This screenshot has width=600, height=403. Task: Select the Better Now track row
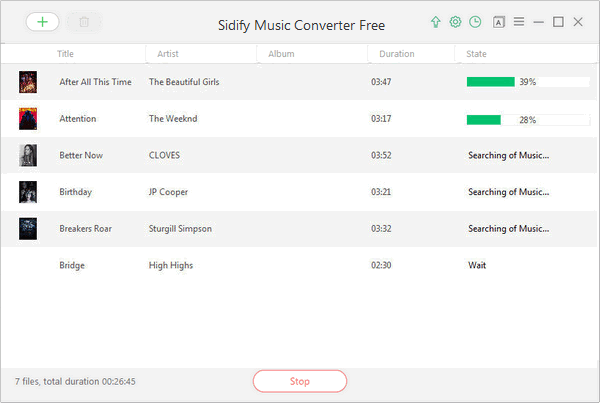[300, 155]
